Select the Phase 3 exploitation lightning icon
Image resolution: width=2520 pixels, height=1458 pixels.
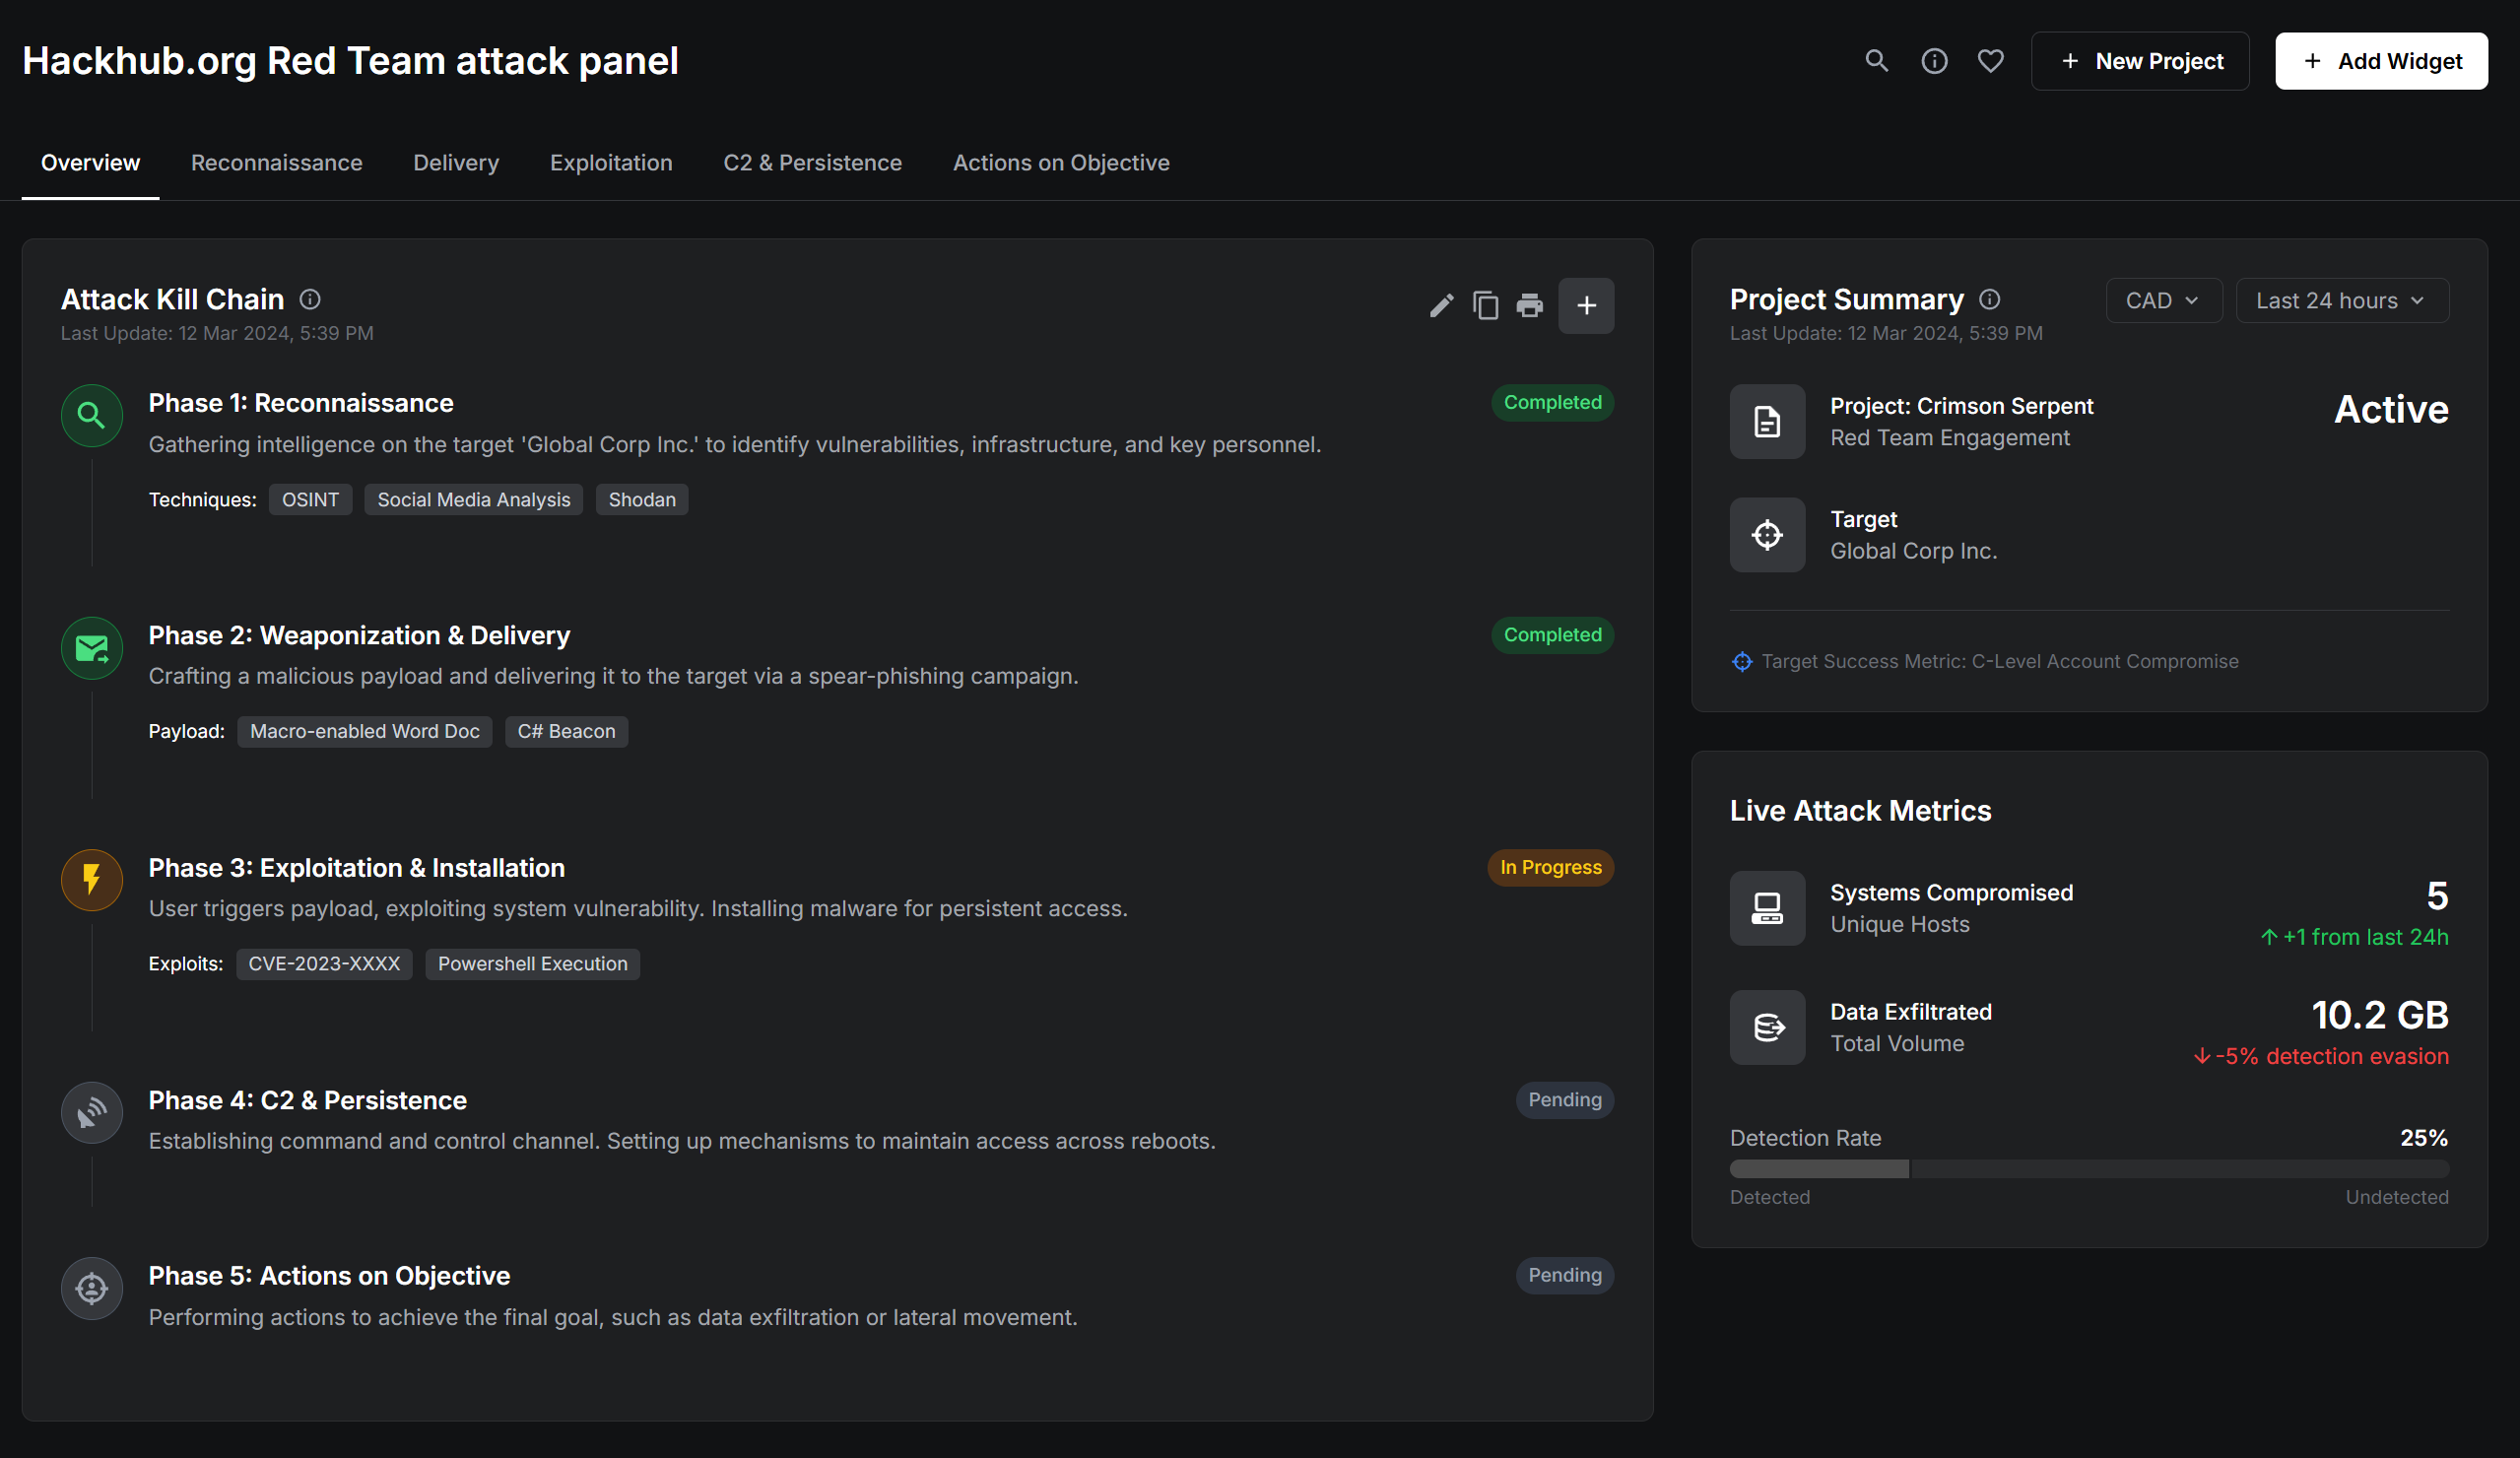(x=91, y=880)
